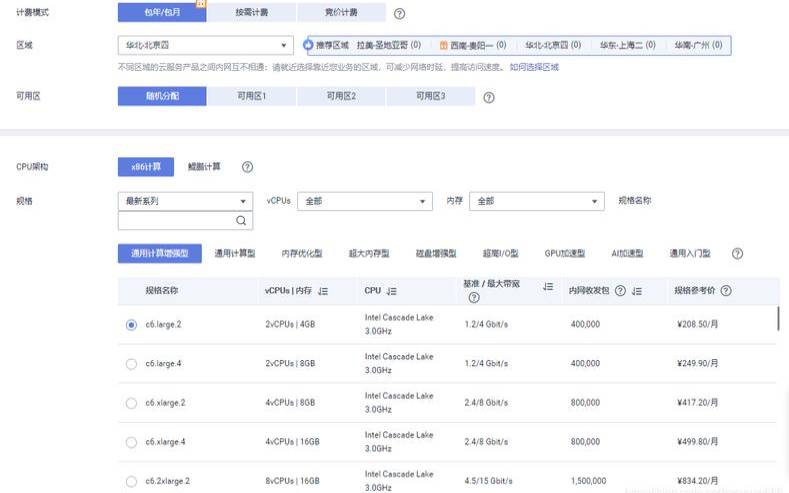The width and height of the screenshot is (789, 493).
Task: Click 8vCPUs | 16GB cell
Action: tap(292, 481)
